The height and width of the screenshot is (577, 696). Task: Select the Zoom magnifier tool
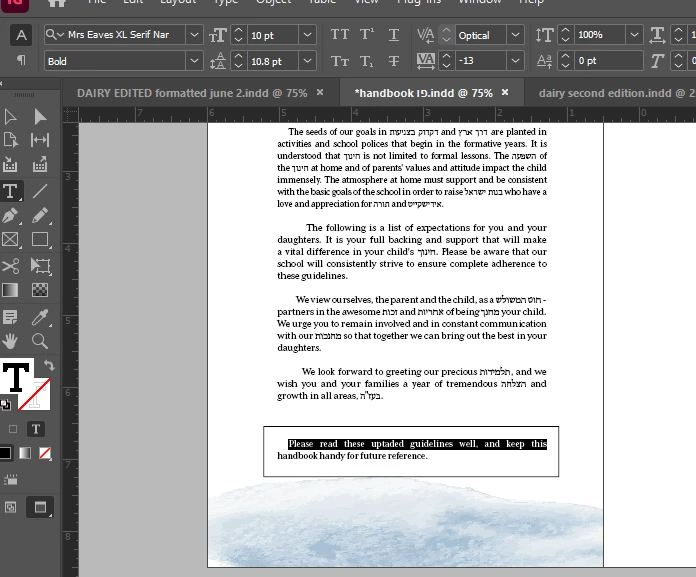40,341
